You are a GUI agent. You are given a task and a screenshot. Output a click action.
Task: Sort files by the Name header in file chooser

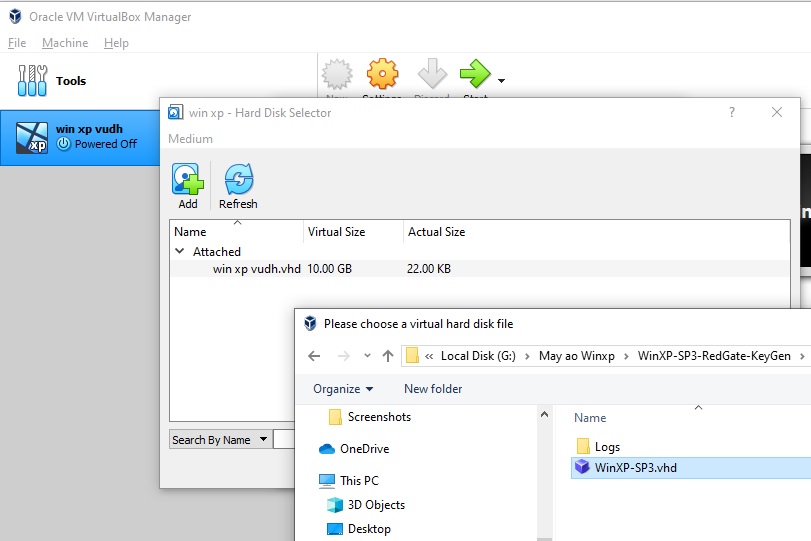(590, 418)
